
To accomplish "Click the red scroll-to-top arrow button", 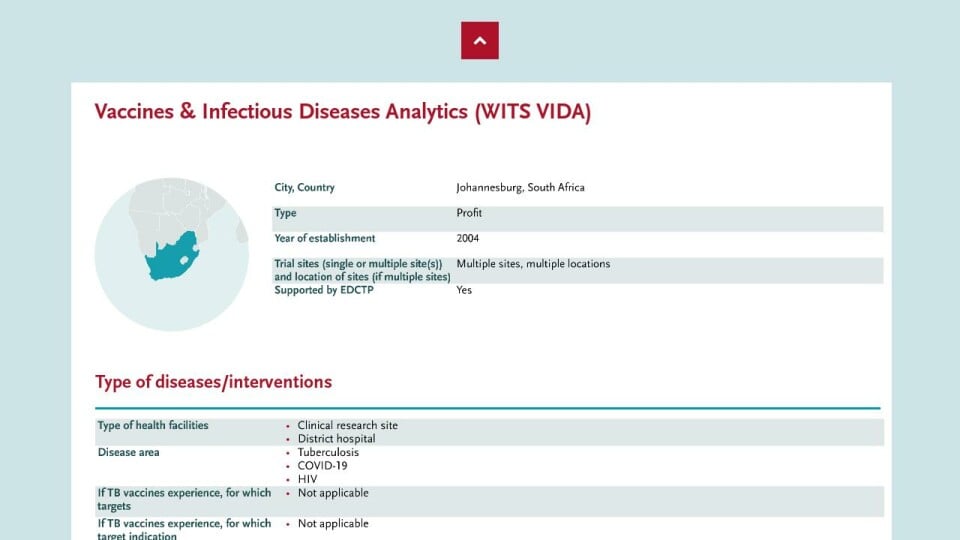I will tap(479, 40).
